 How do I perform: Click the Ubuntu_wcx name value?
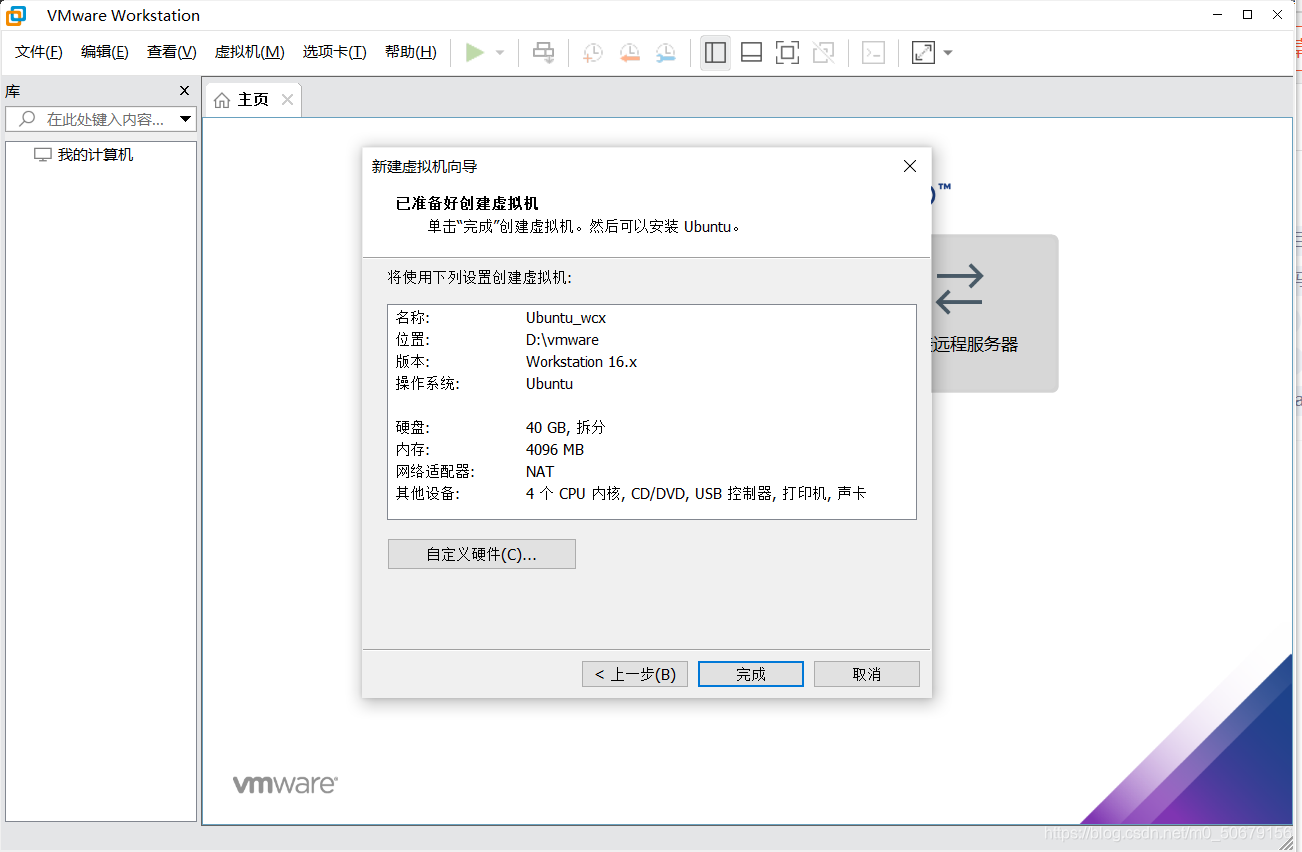click(566, 318)
